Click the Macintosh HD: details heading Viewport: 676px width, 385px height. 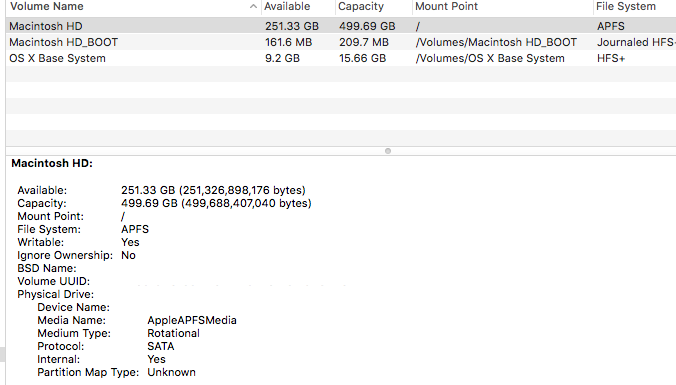[x=52, y=163]
